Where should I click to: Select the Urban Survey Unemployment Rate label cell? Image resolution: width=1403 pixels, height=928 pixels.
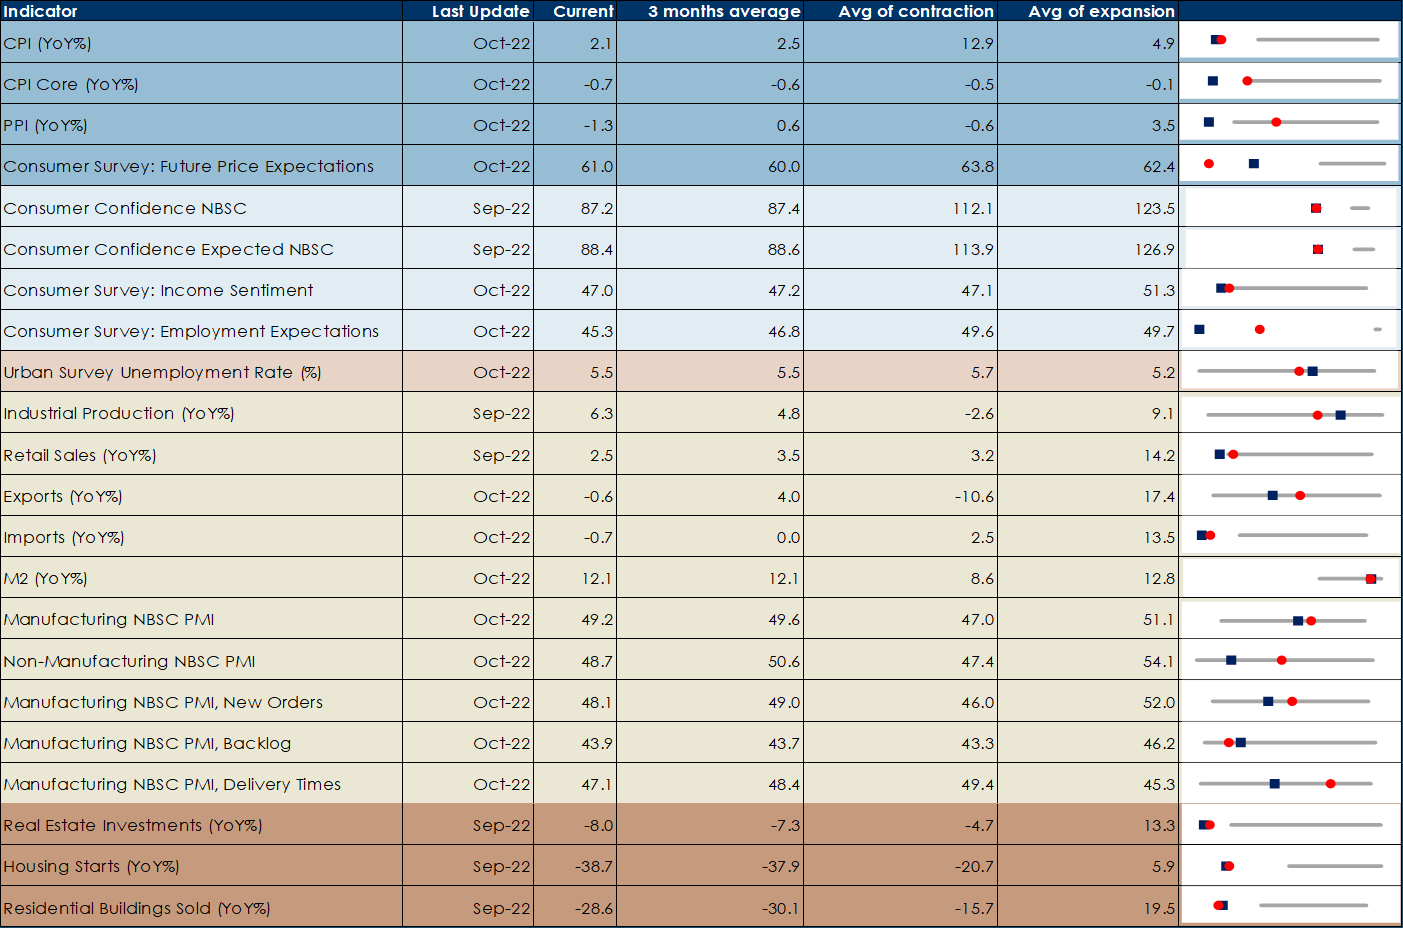click(x=162, y=372)
